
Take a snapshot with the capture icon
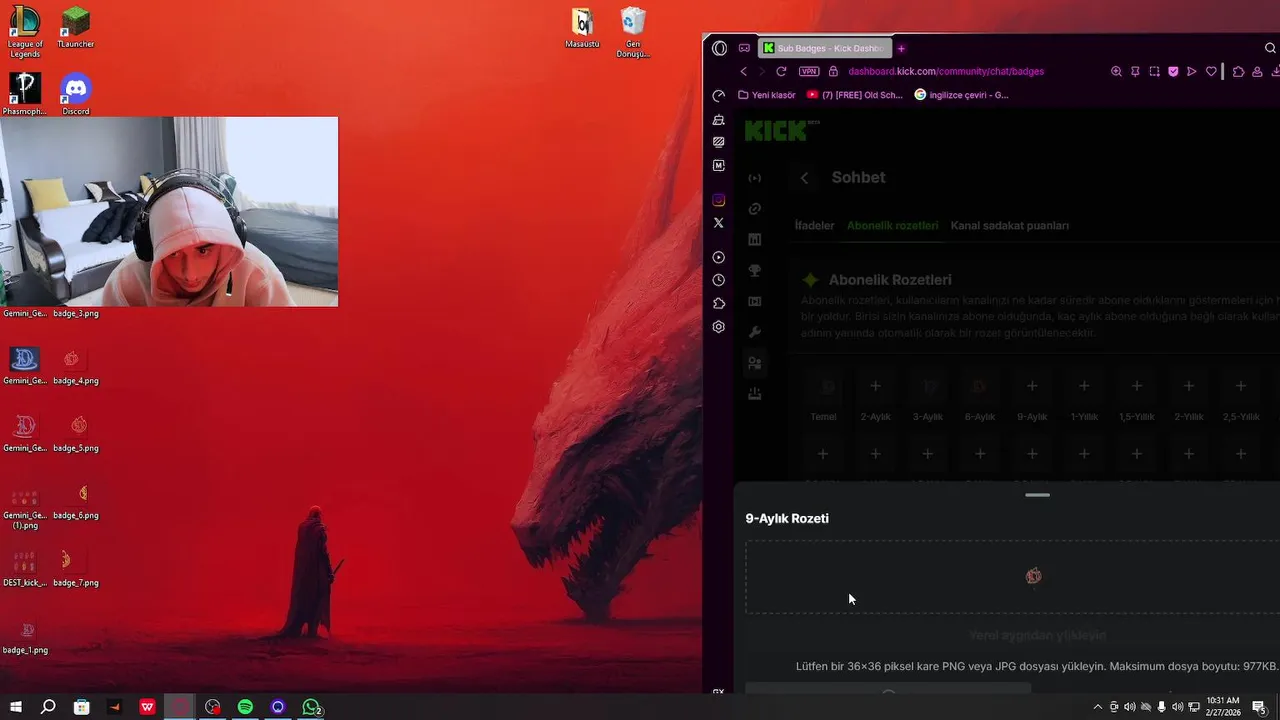(x=1154, y=71)
